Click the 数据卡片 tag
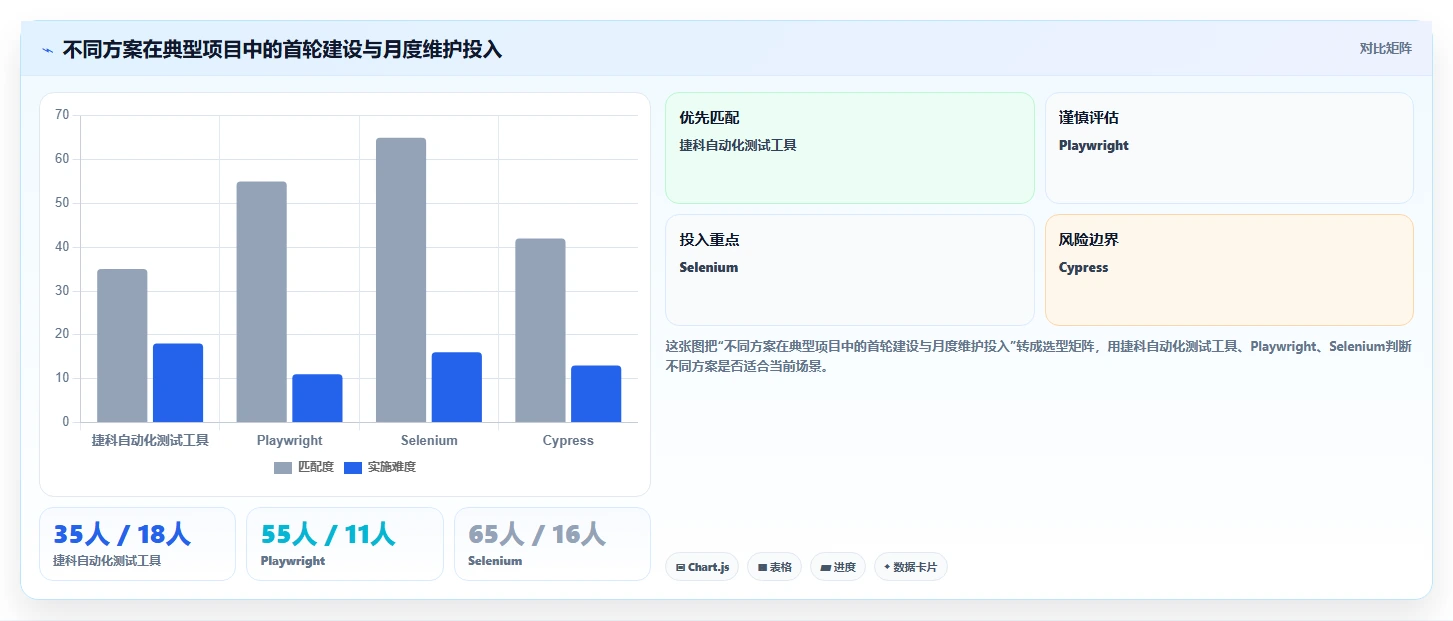Screen dimensions: 1453x621 910,567
